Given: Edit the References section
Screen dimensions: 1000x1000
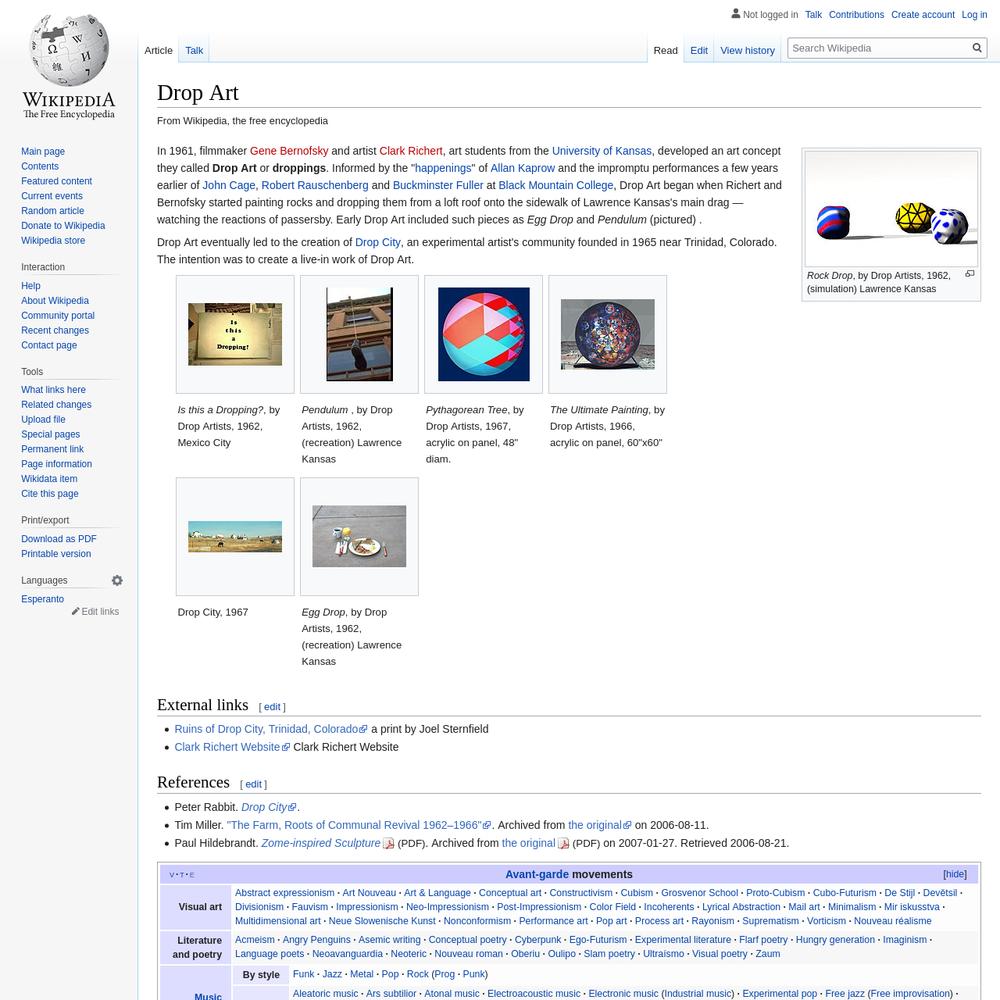Looking at the screenshot, I should pyautogui.click(x=253, y=784).
